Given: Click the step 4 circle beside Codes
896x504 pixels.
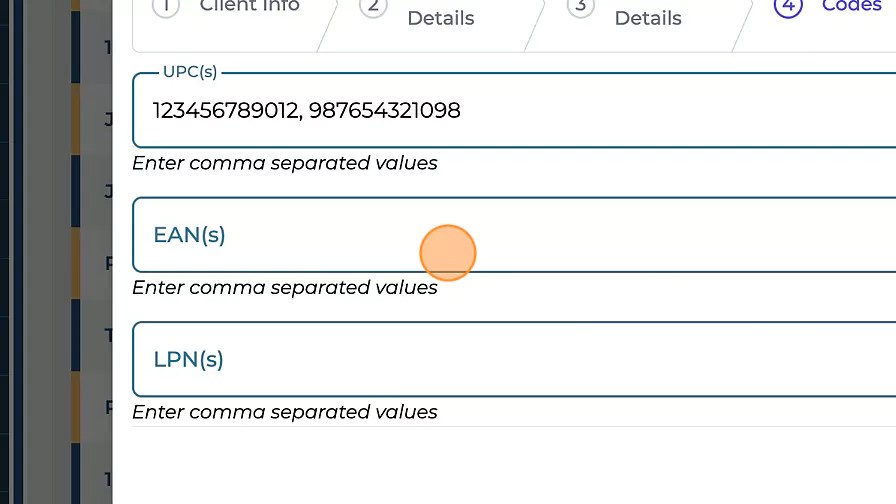Looking at the screenshot, I should (788, 7).
